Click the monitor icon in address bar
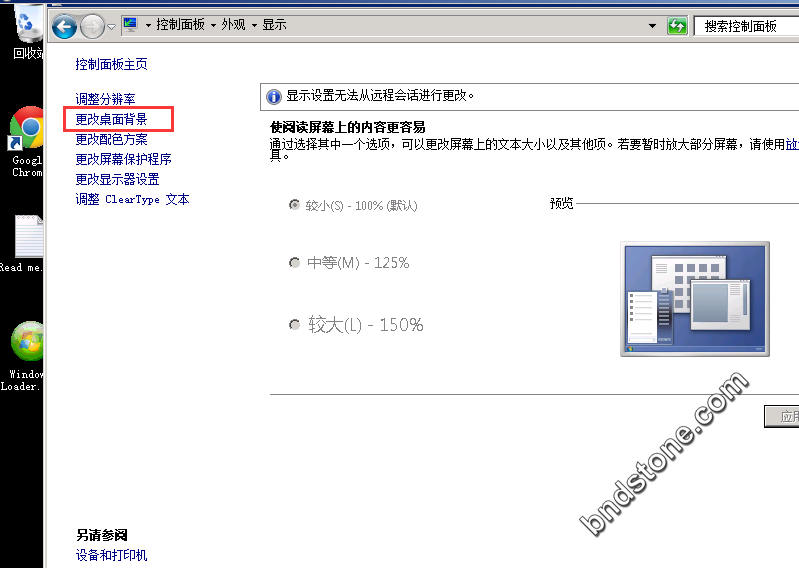Viewport: 799px width, 568px height. (x=130, y=25)
